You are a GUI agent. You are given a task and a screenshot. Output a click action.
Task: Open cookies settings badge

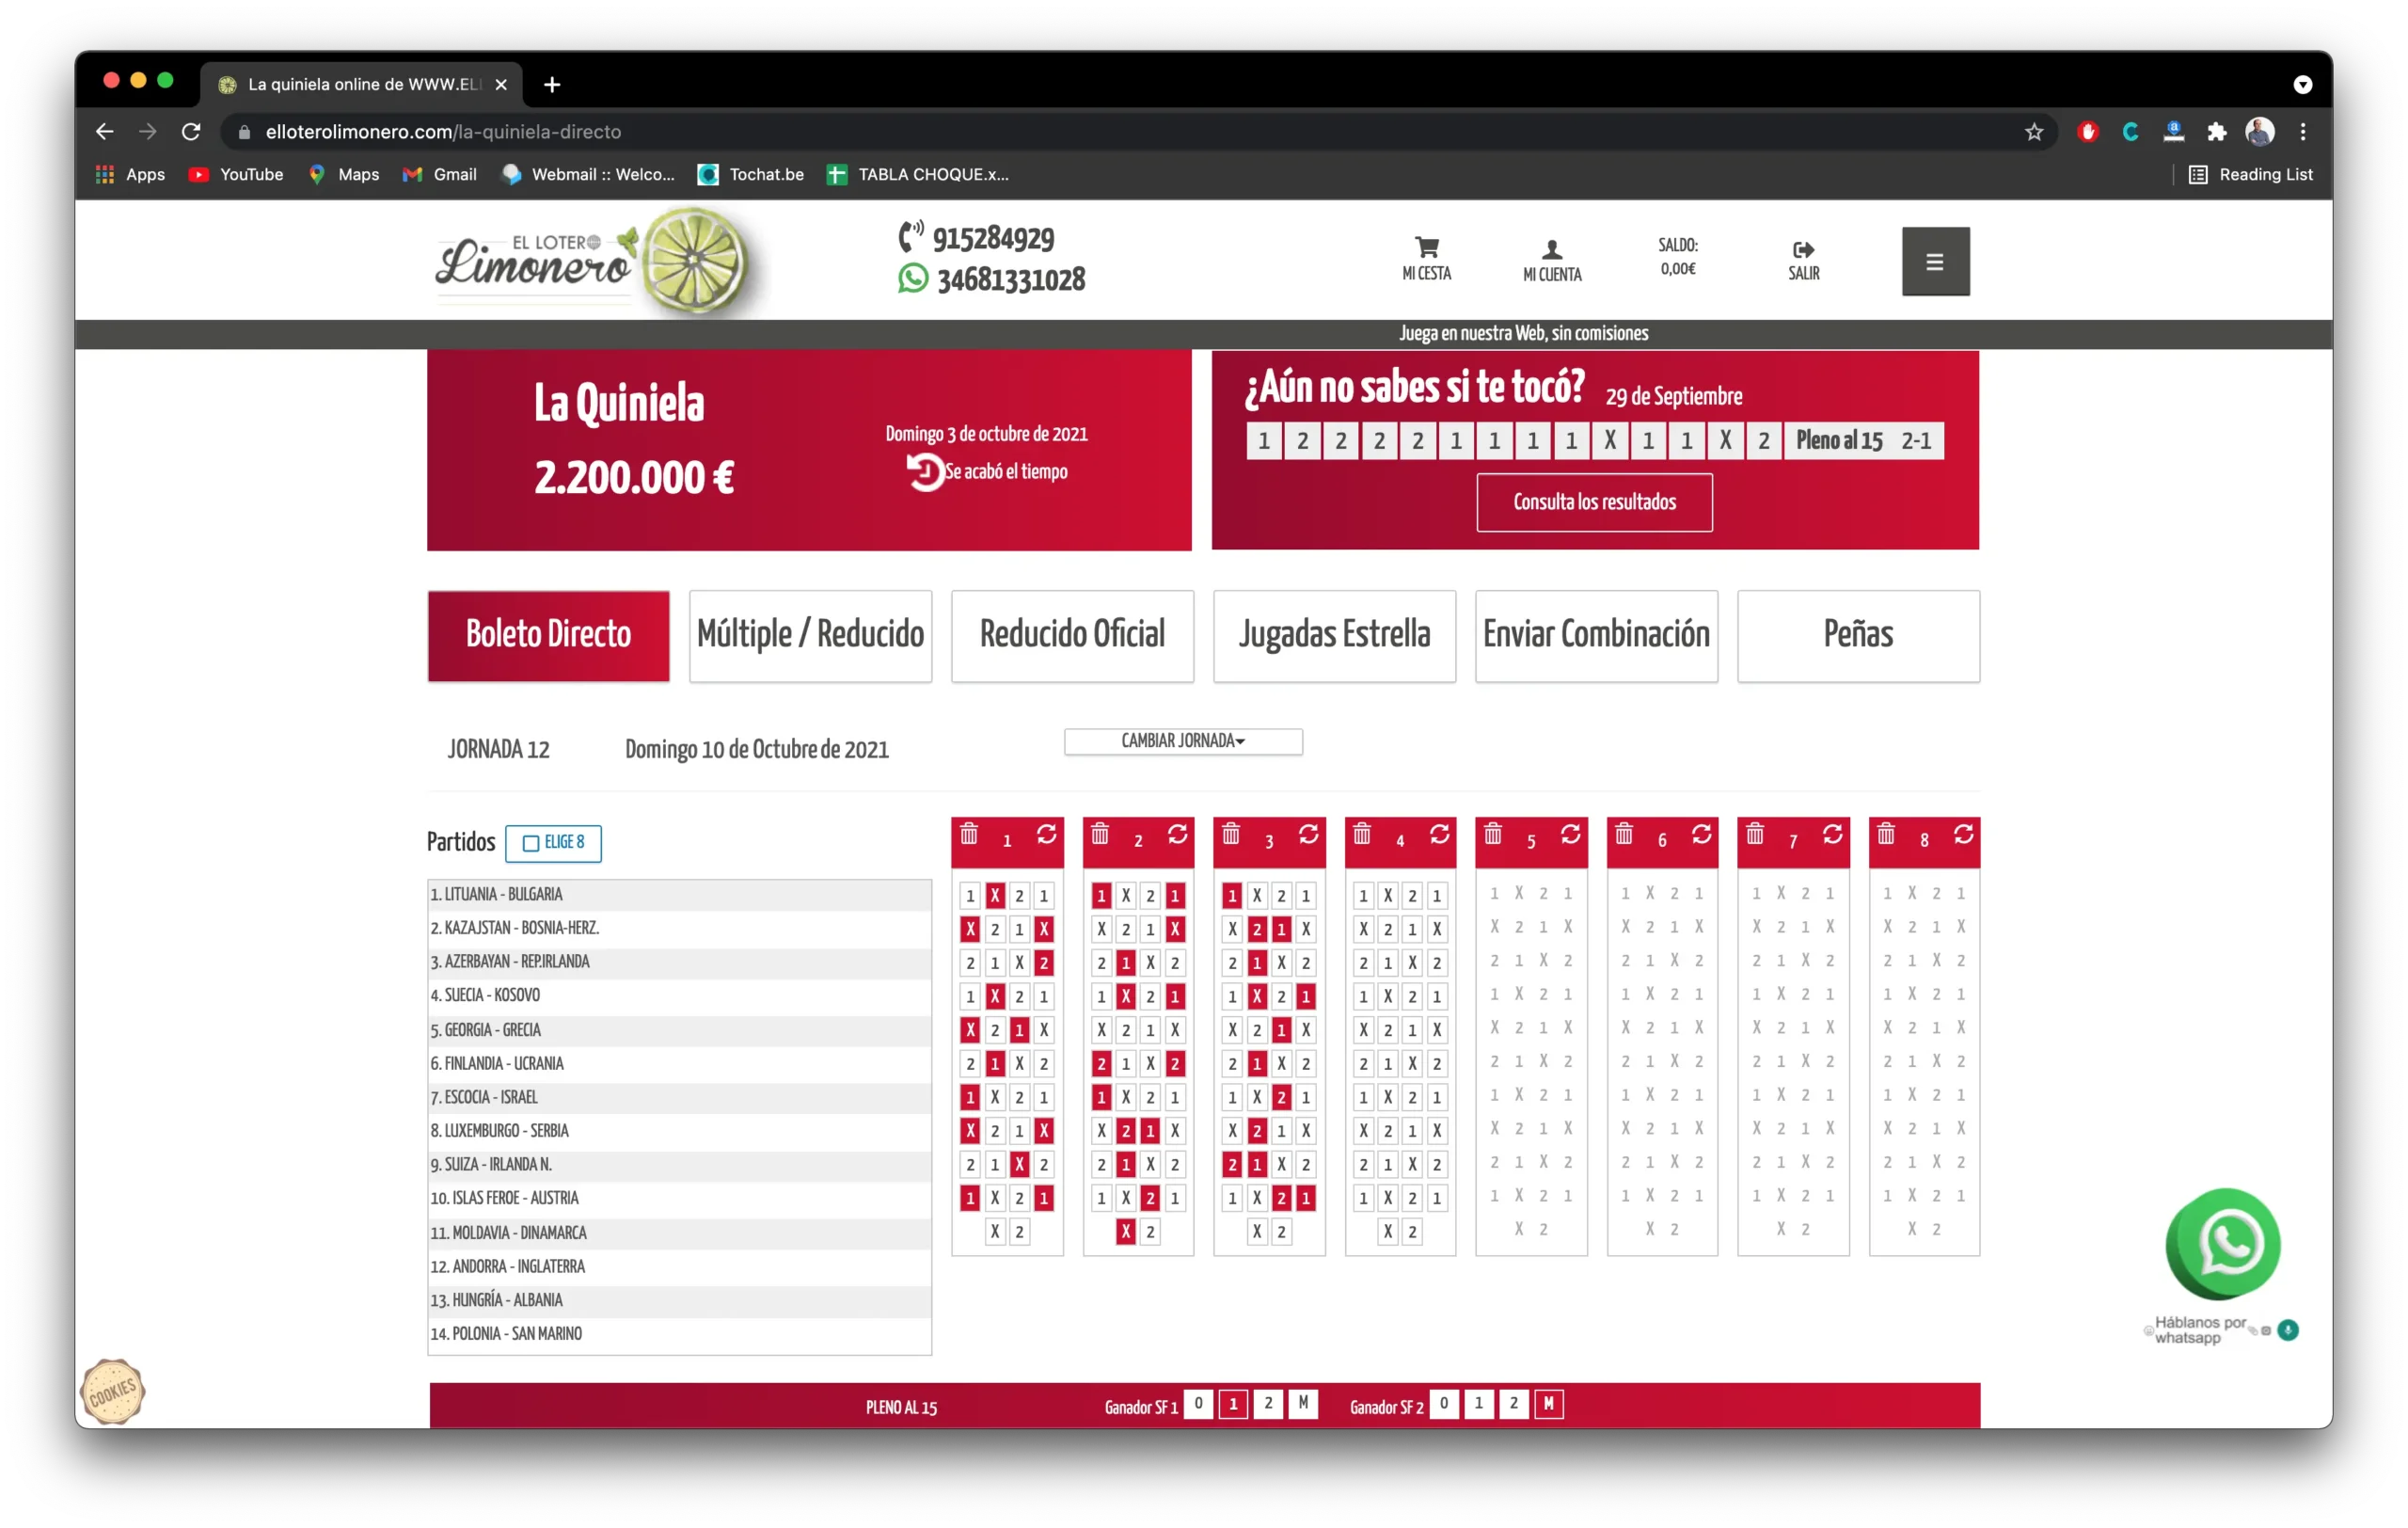112,1391
